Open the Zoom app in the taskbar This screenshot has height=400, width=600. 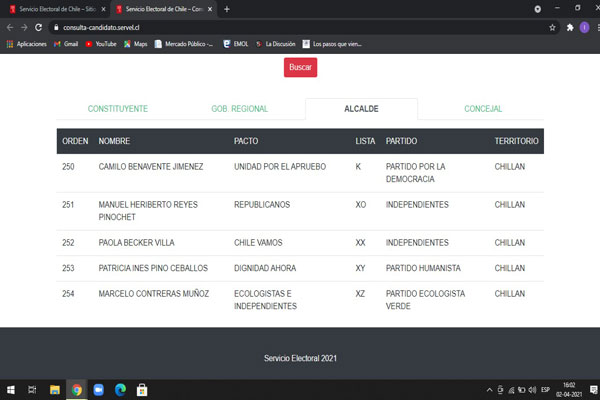pyautogui.click(x=98, y=389)
